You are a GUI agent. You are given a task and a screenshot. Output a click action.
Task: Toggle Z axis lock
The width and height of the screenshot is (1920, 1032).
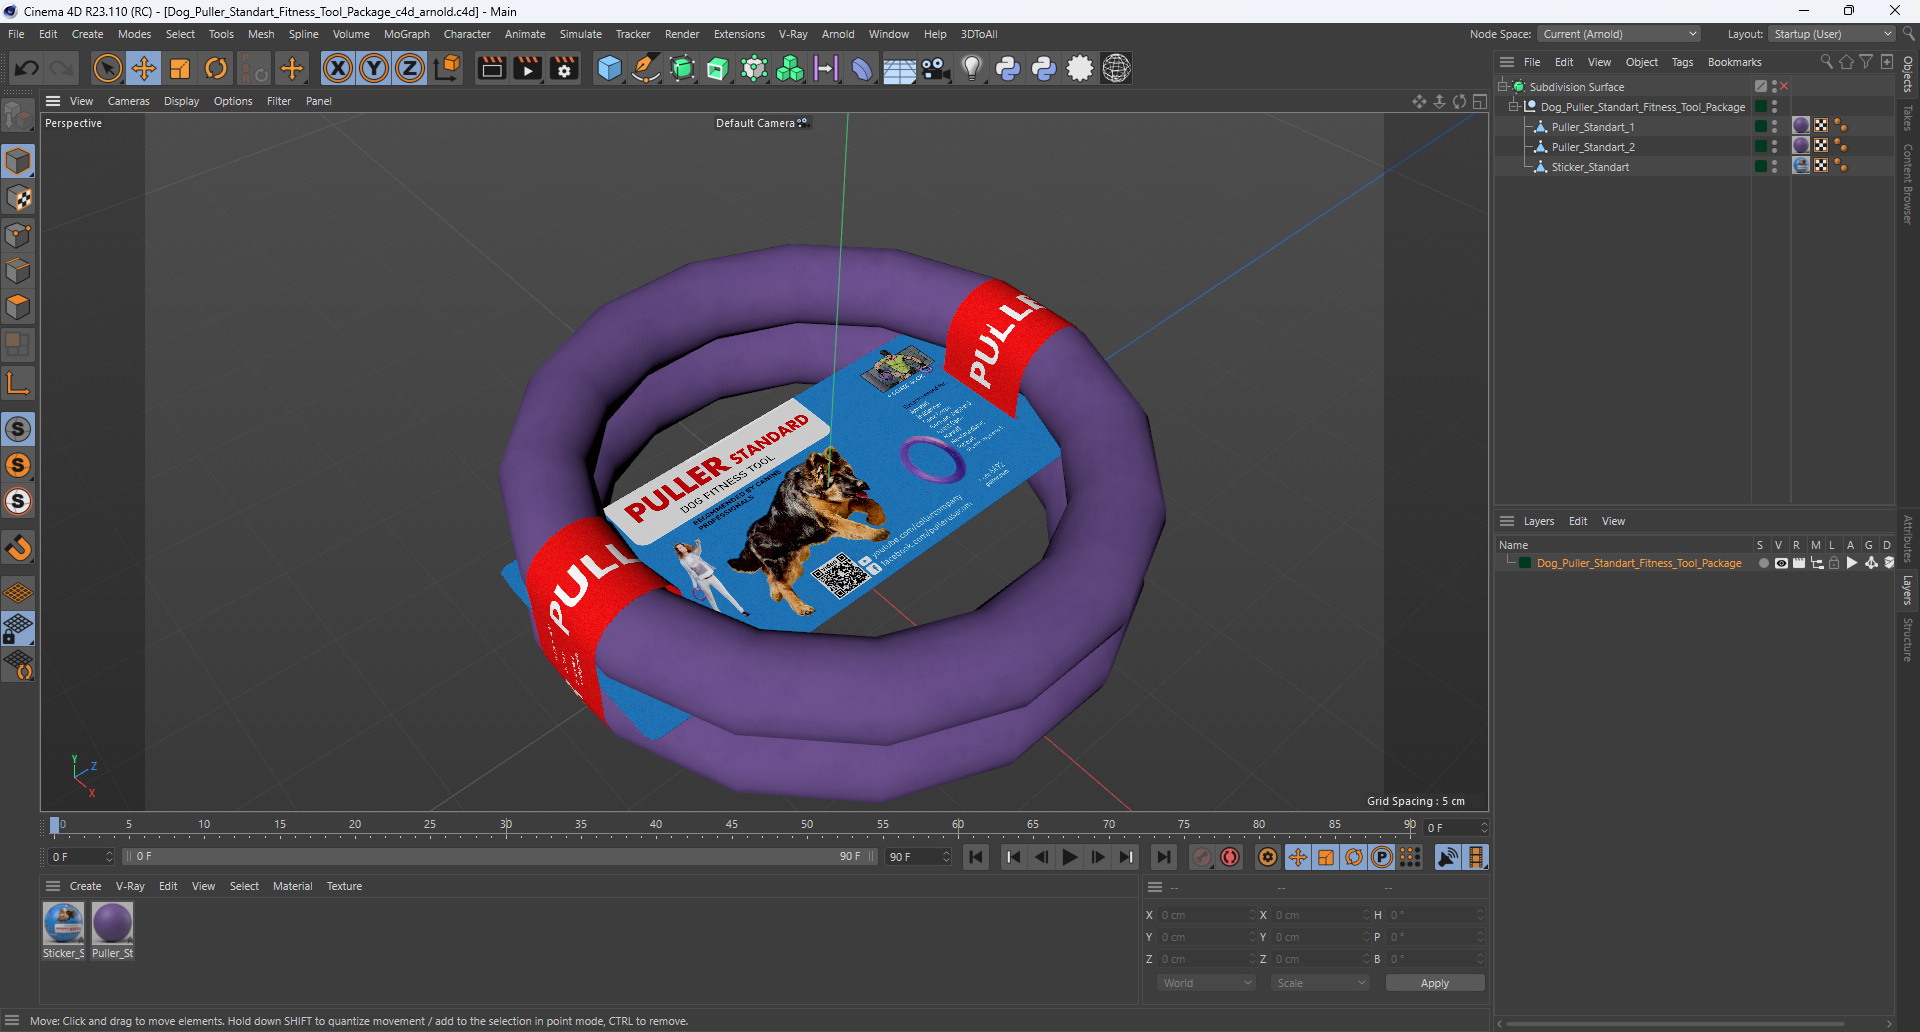410,68
